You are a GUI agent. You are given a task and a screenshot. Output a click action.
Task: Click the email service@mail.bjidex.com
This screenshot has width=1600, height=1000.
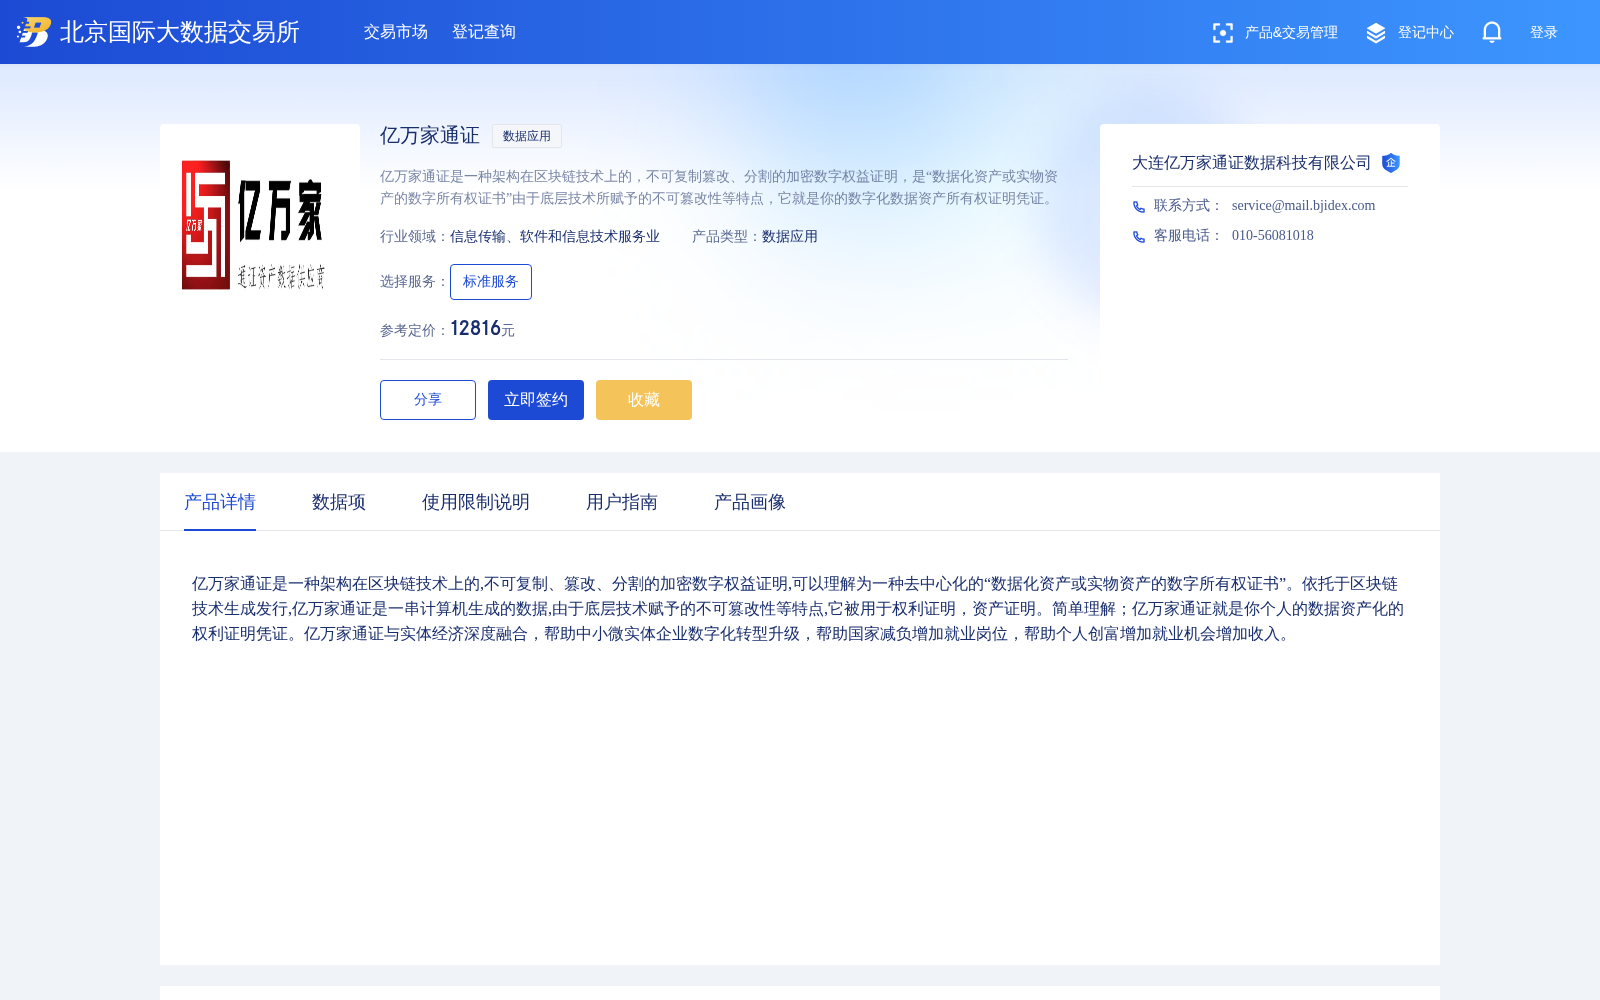tap(1304, 205)
